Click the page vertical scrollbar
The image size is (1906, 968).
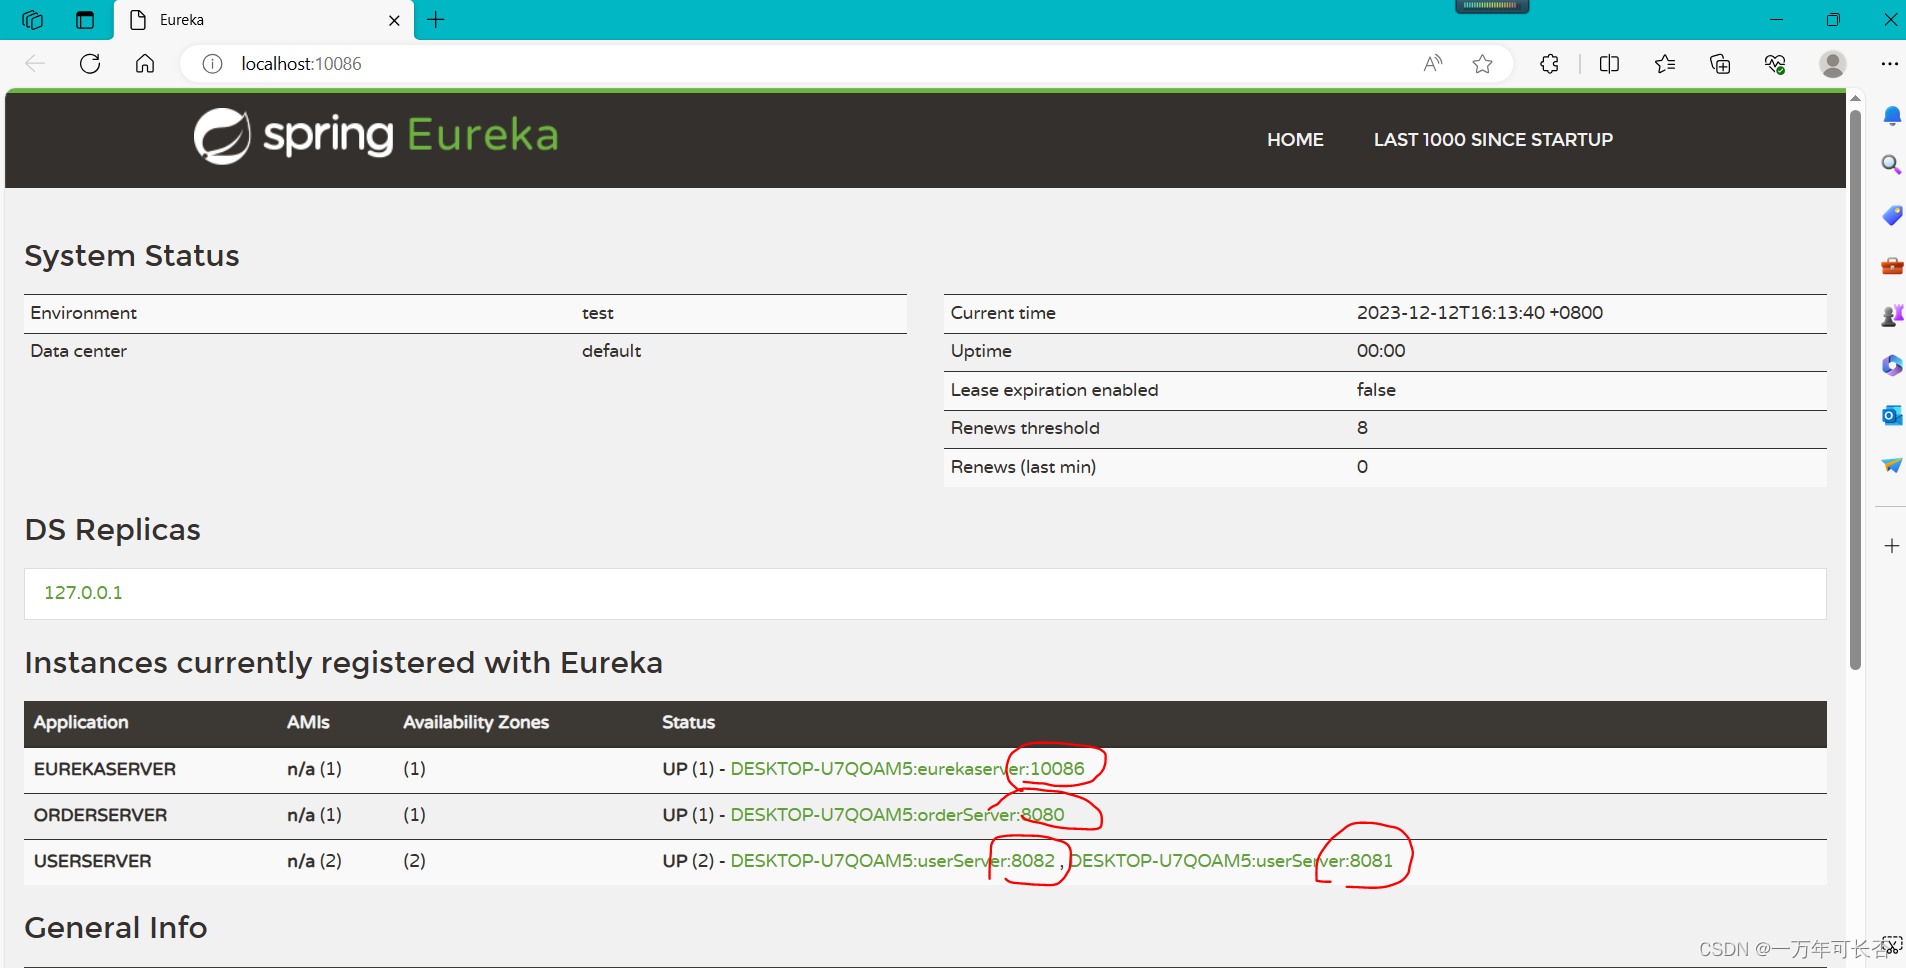point(1855,390)
